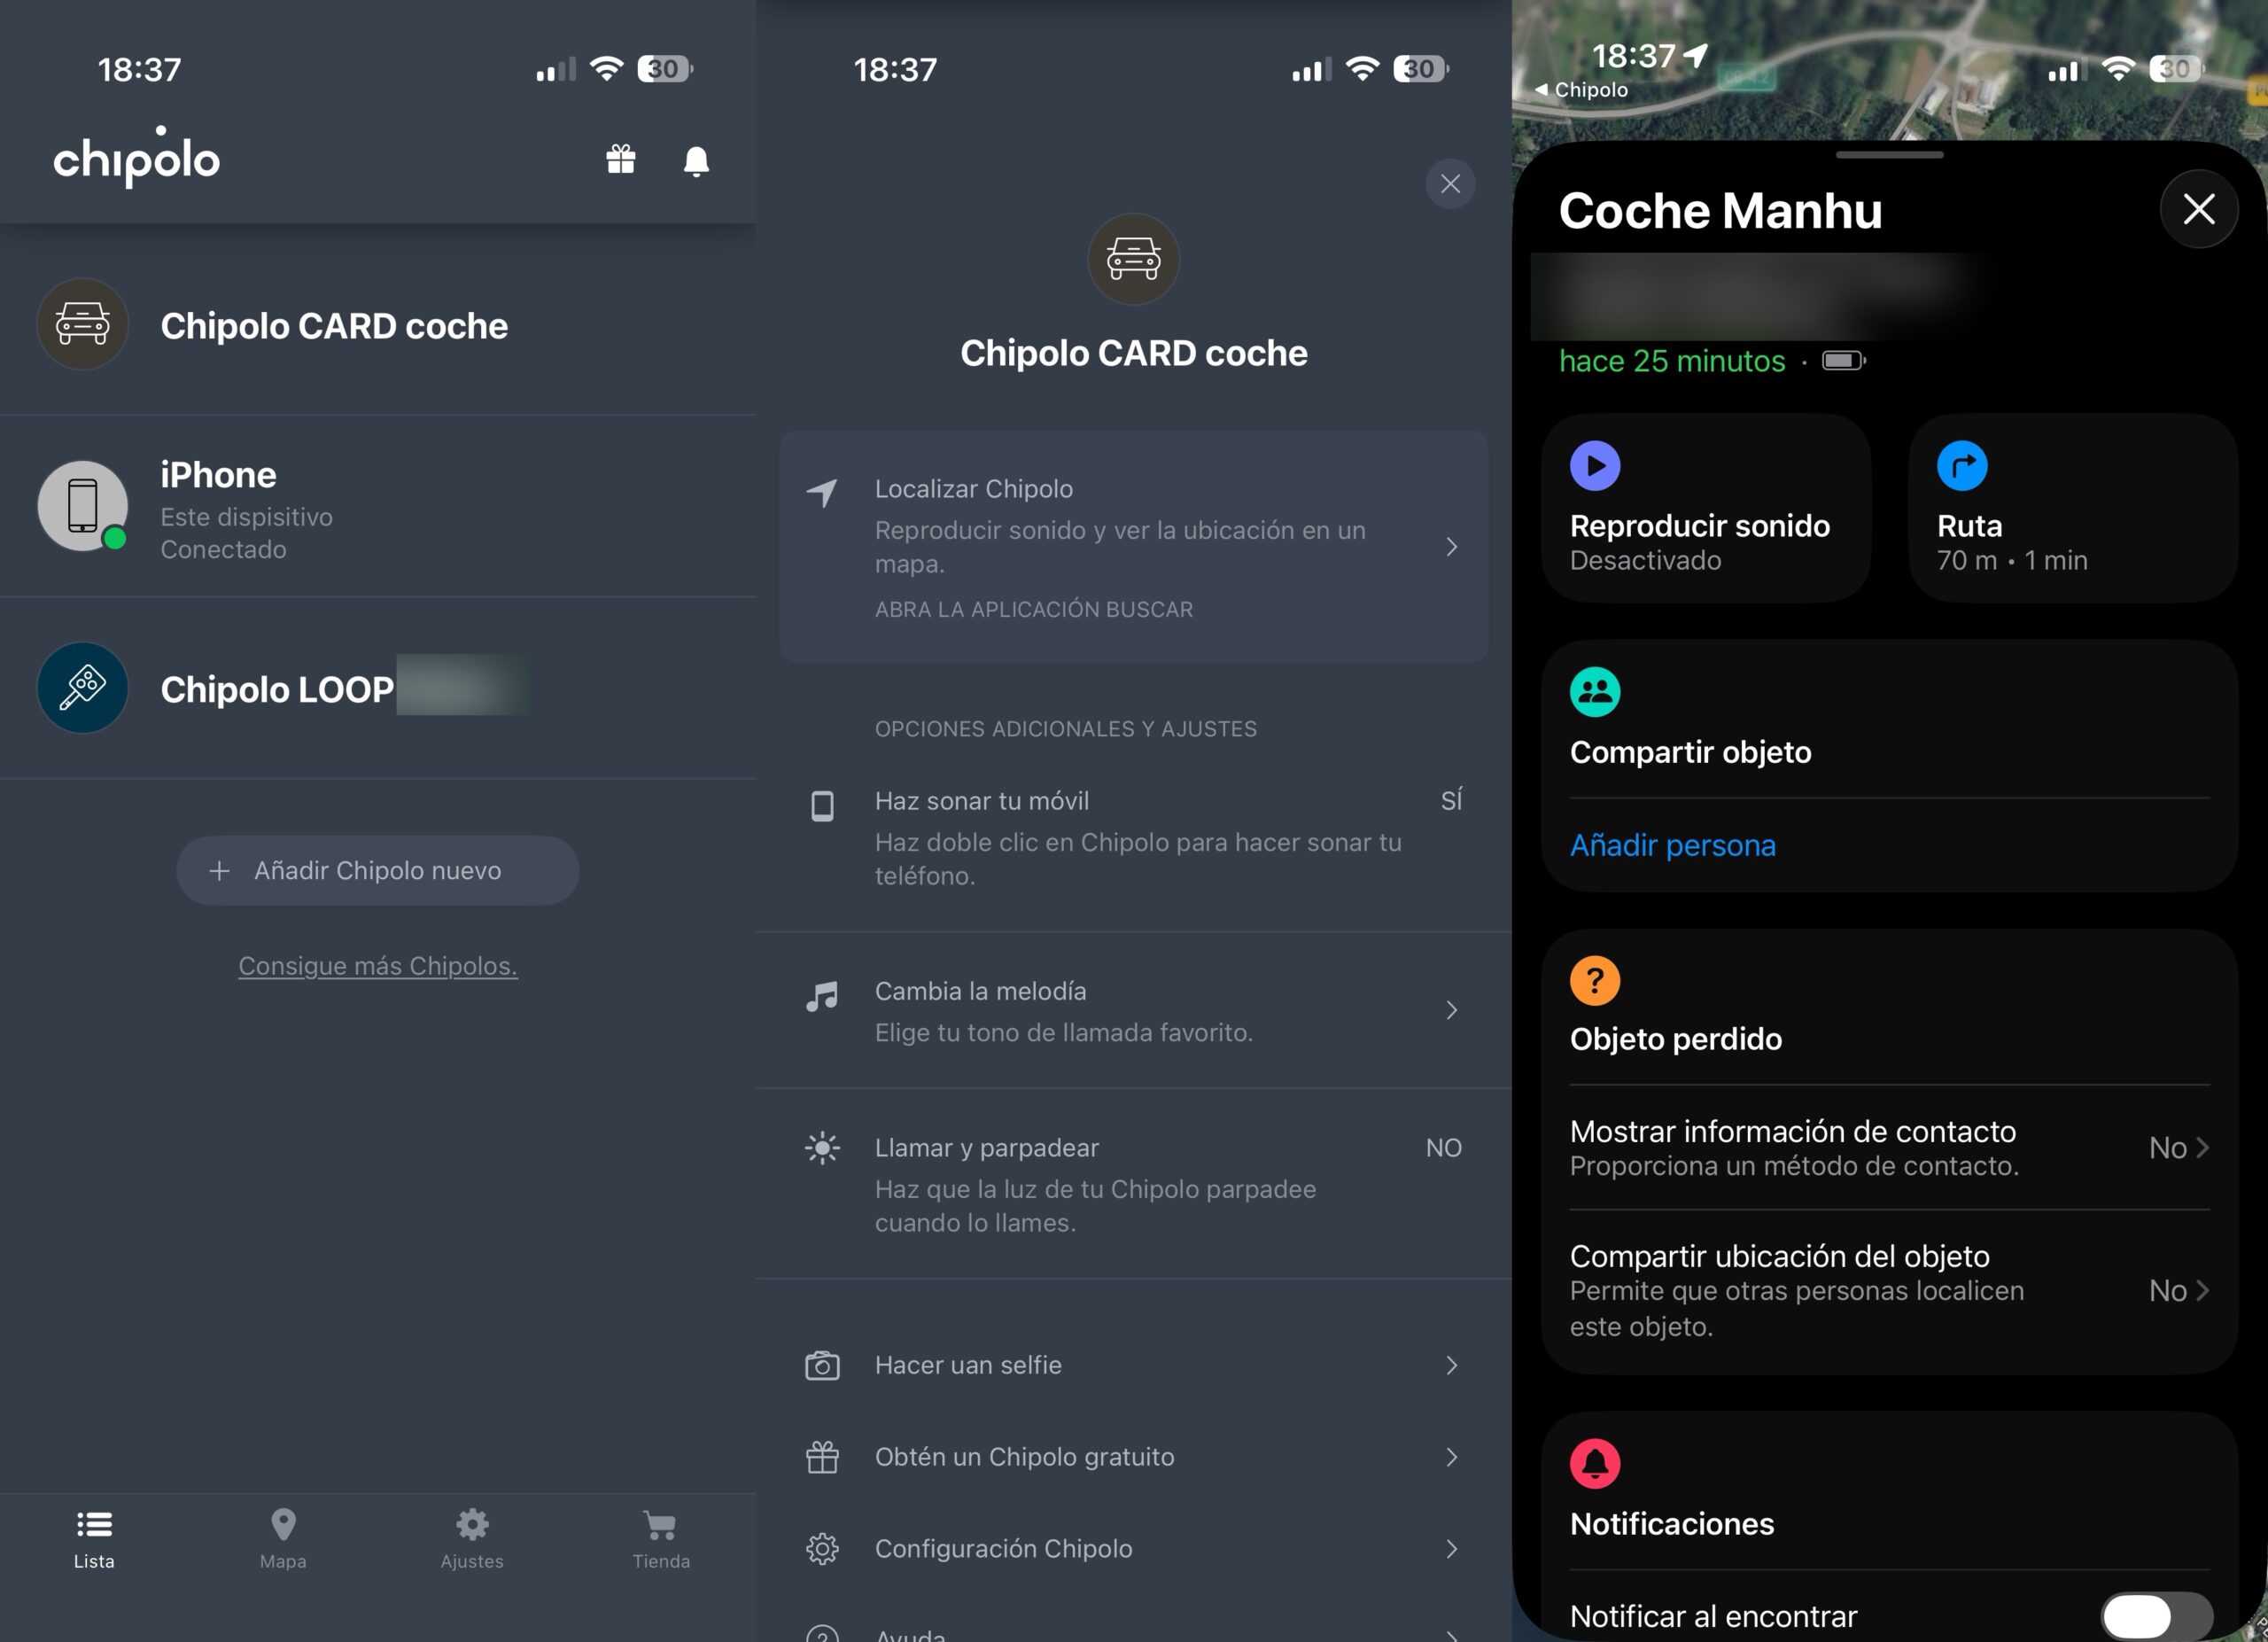Tap the red bell Notificaciones icon
Viewport: 2268px width, 1642px height.
click(x=1595, y=1464)
